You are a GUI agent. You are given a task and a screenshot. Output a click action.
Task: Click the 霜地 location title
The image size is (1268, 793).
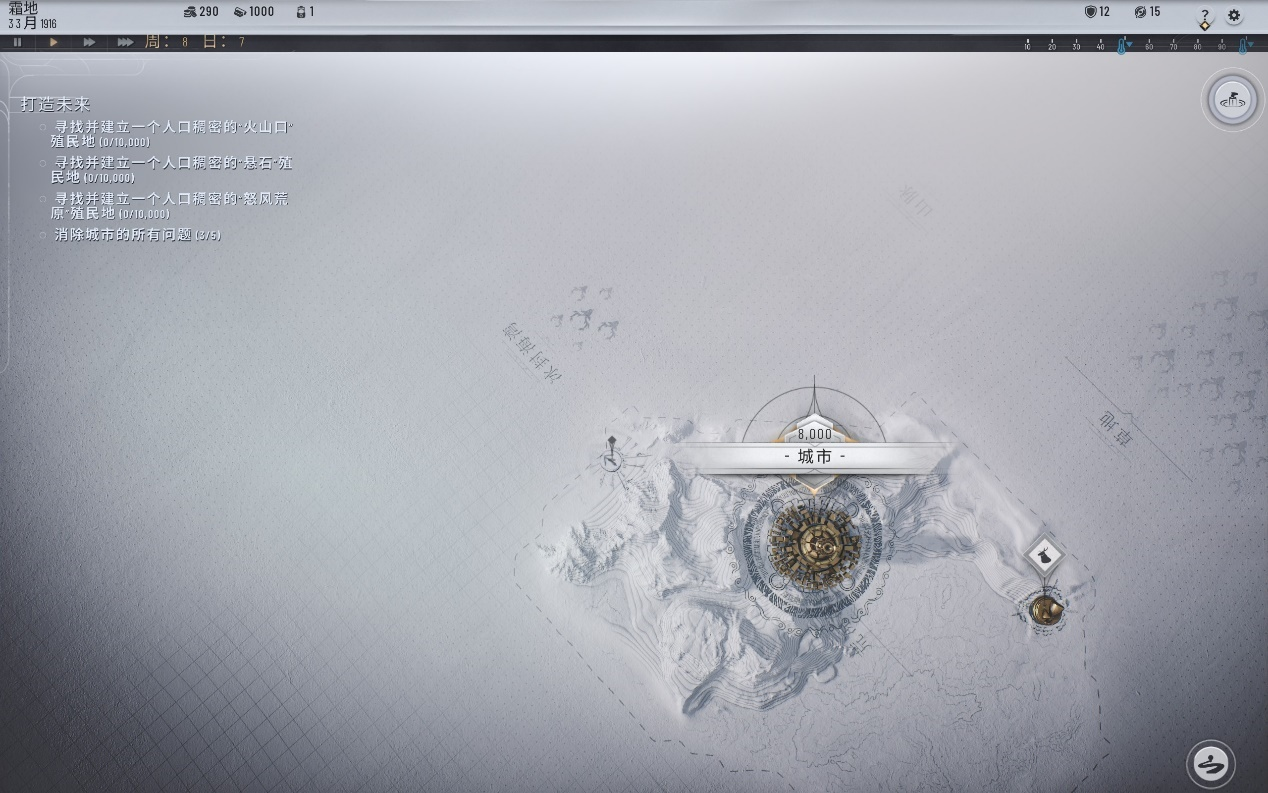click(24, 8)
